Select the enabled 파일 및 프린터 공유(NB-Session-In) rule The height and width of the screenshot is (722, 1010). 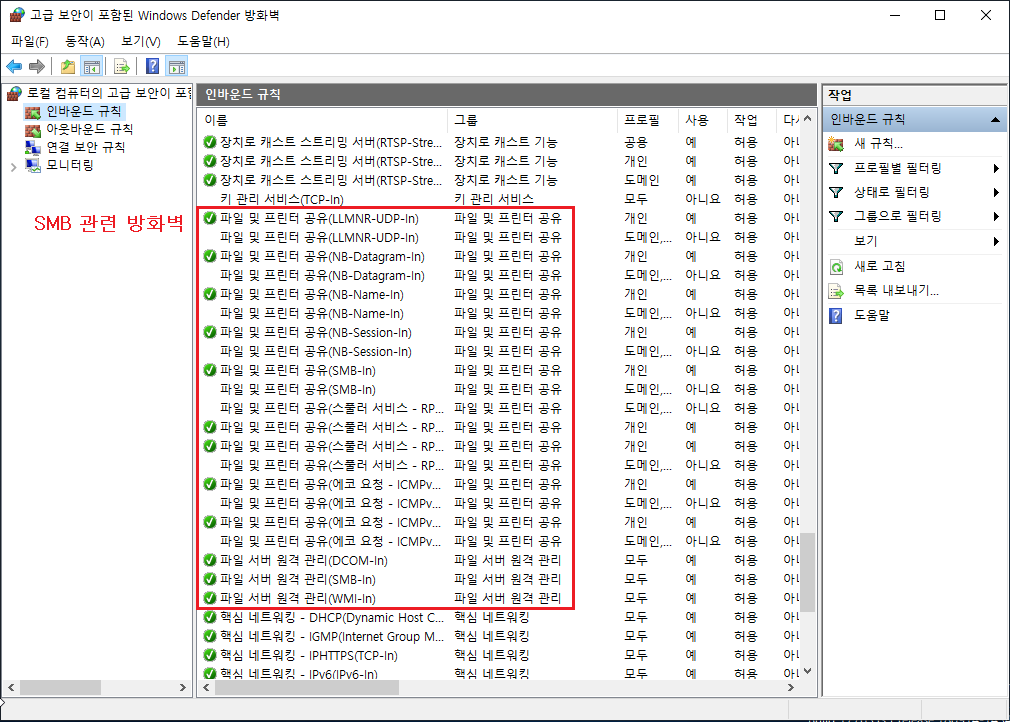point(500,332)
